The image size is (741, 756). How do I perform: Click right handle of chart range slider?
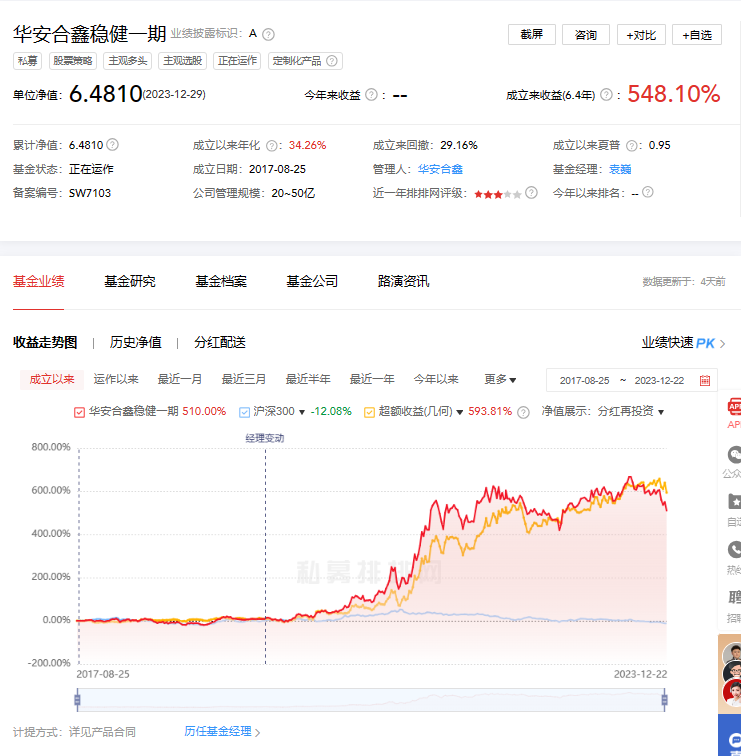[664, 700]
